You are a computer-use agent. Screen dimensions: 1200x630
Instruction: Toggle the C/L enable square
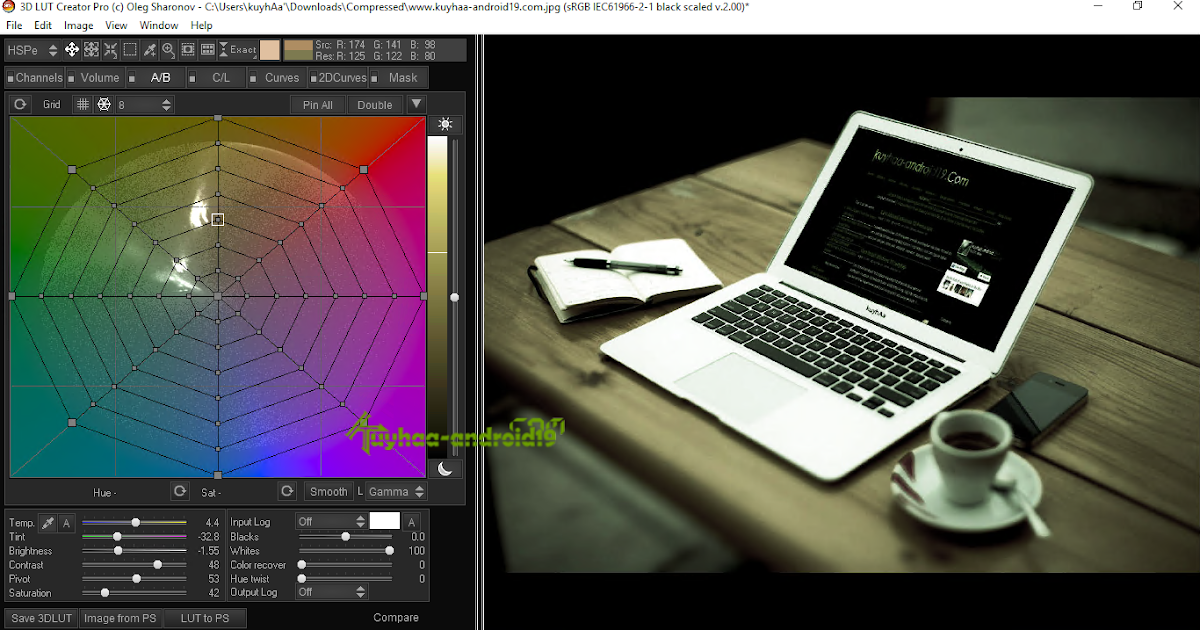pyautogui.click(x=192, y=78)
